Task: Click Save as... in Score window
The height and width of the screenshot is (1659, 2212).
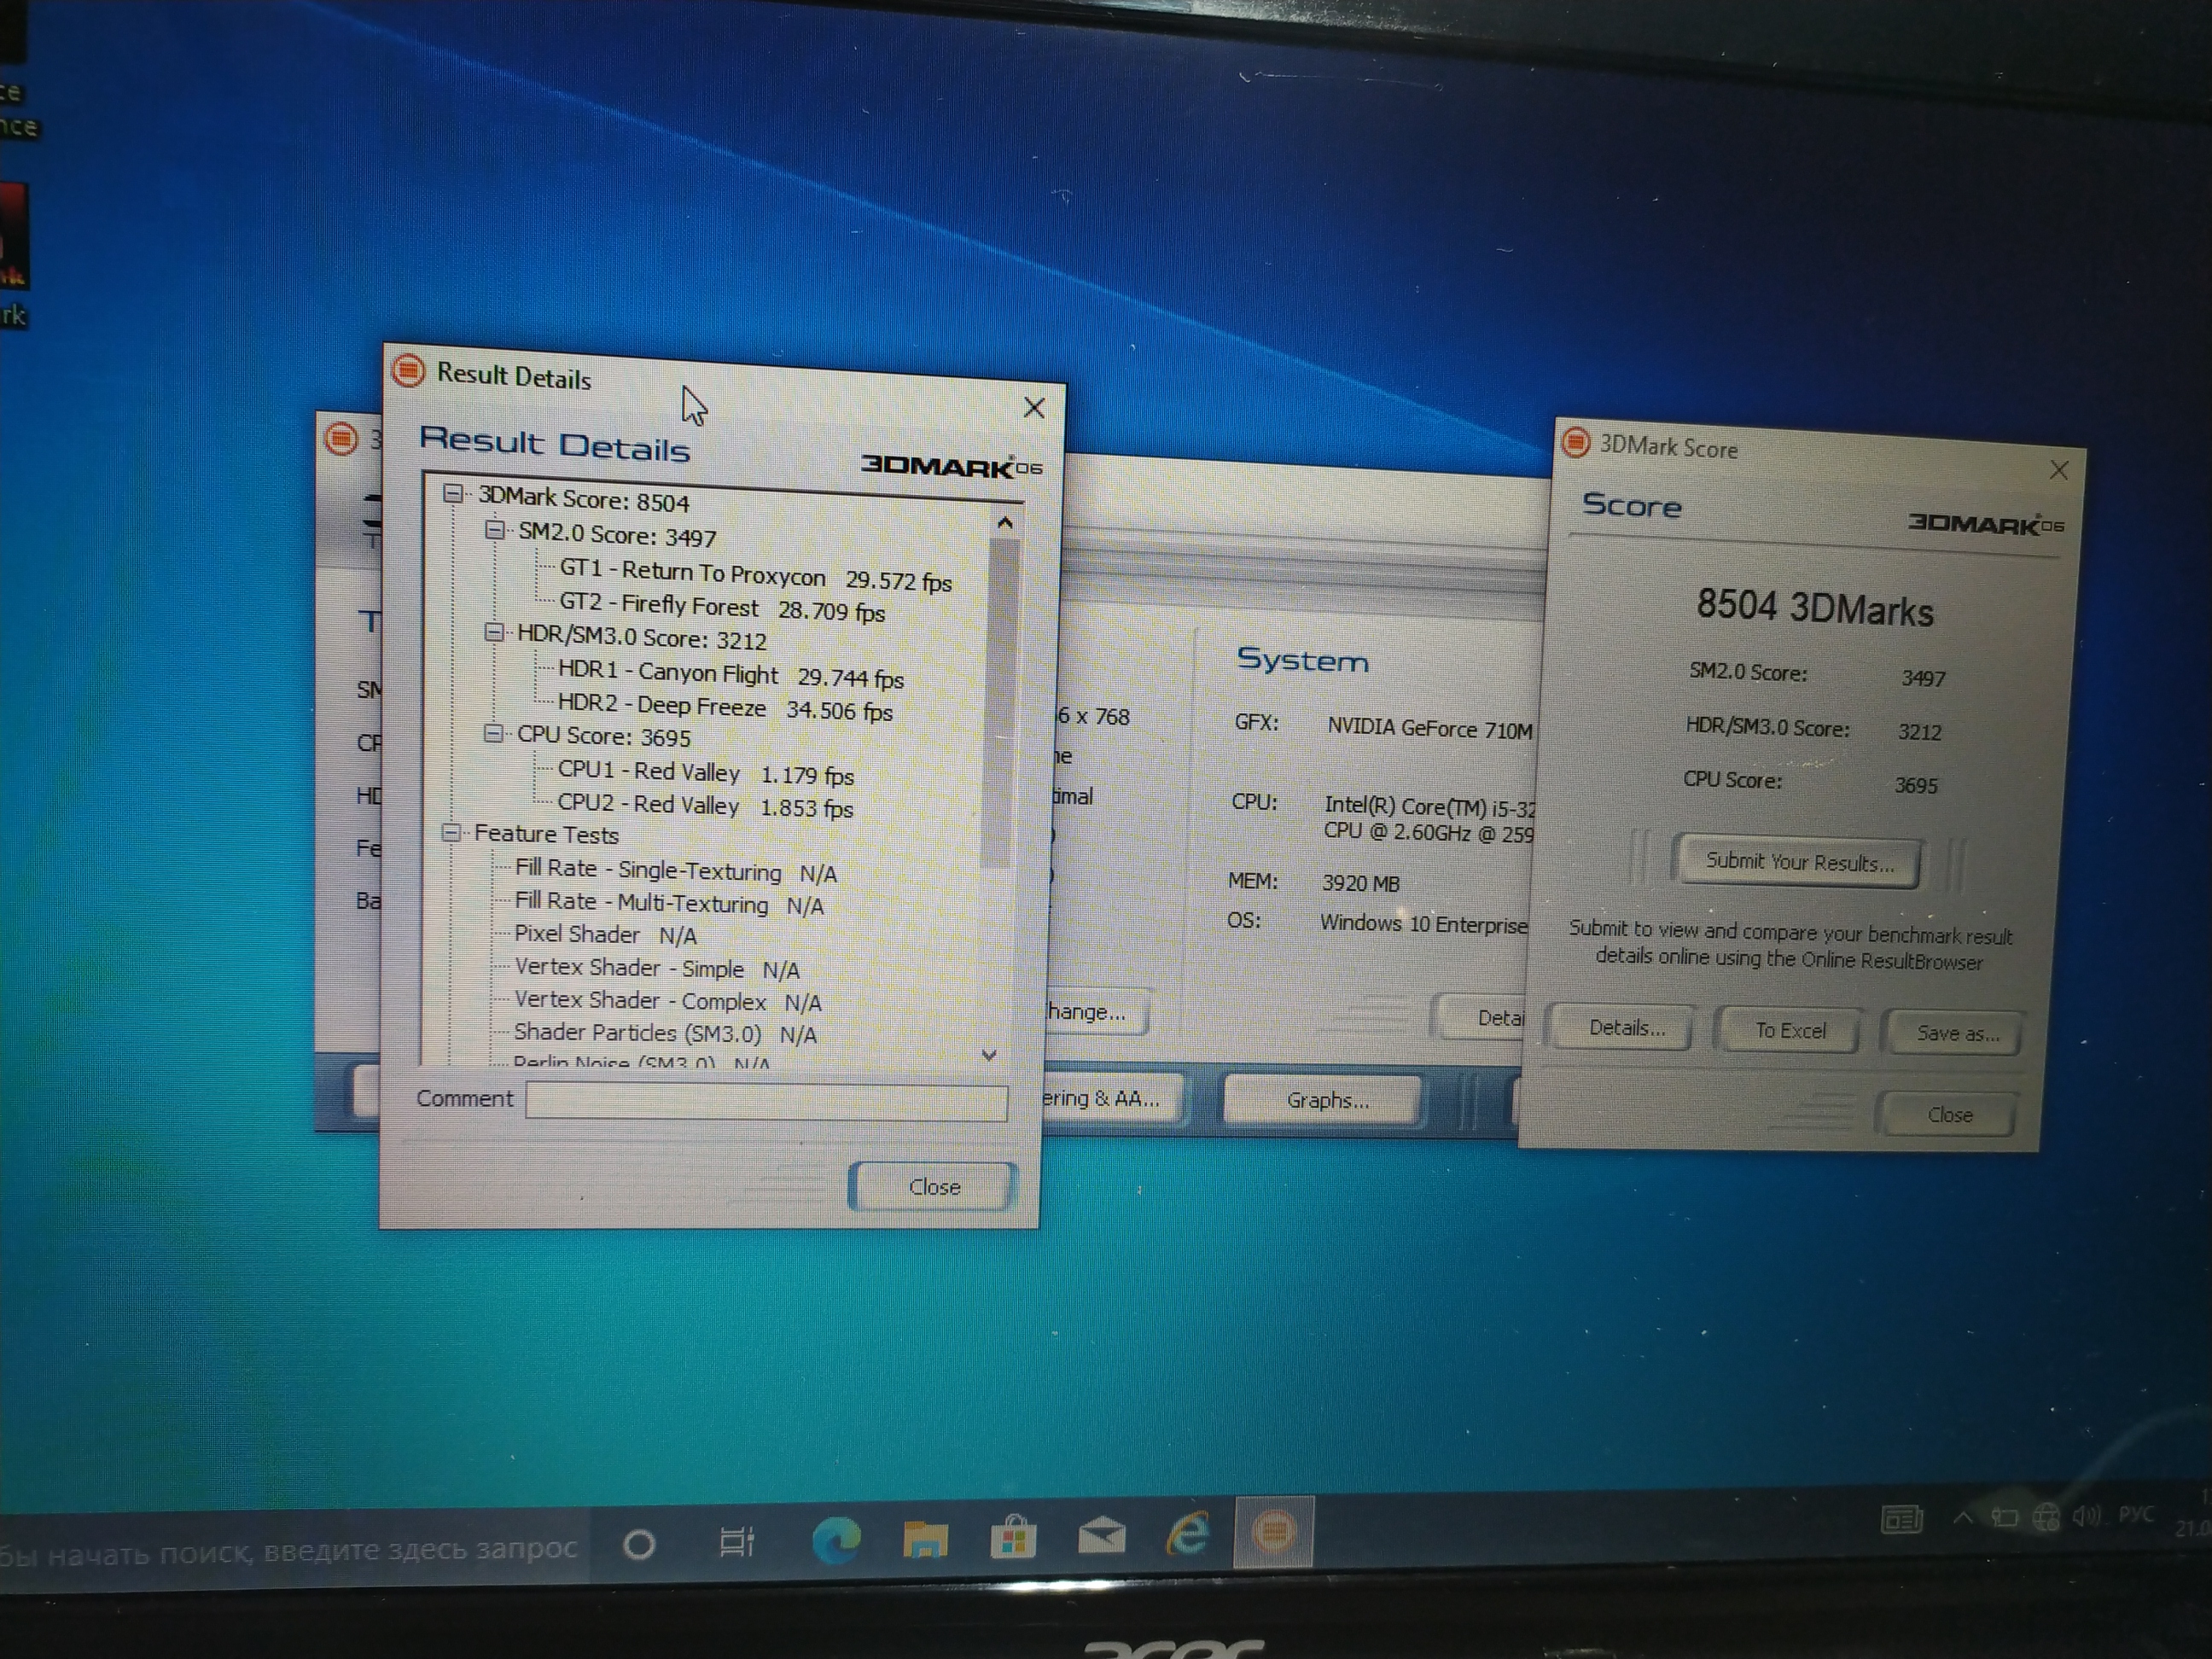Action: [x=1956, y=1033]
